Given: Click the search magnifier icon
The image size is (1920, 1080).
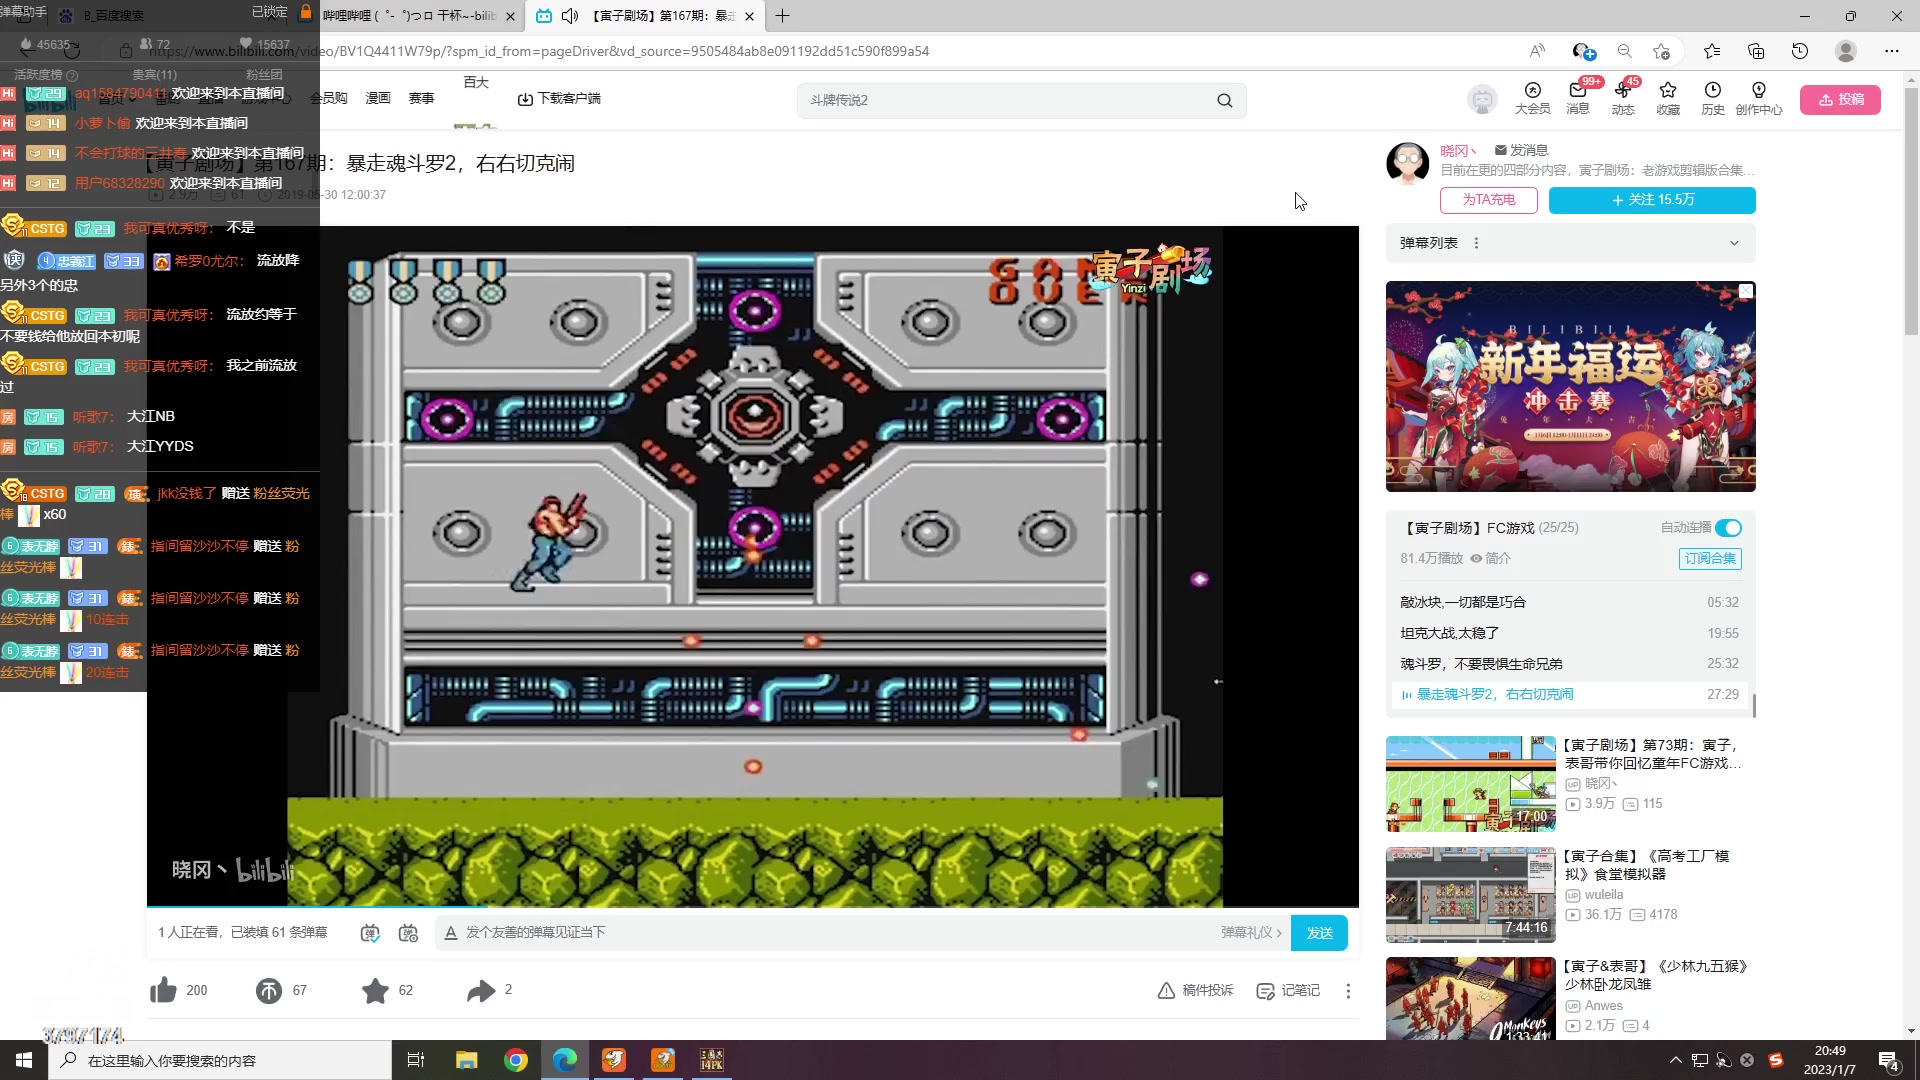Looking at the screenshot, I should [x=1224, y=100].
